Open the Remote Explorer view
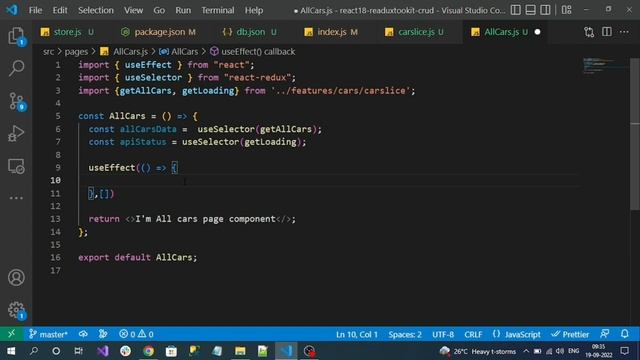The image size is (640, 360). [16, 166]
